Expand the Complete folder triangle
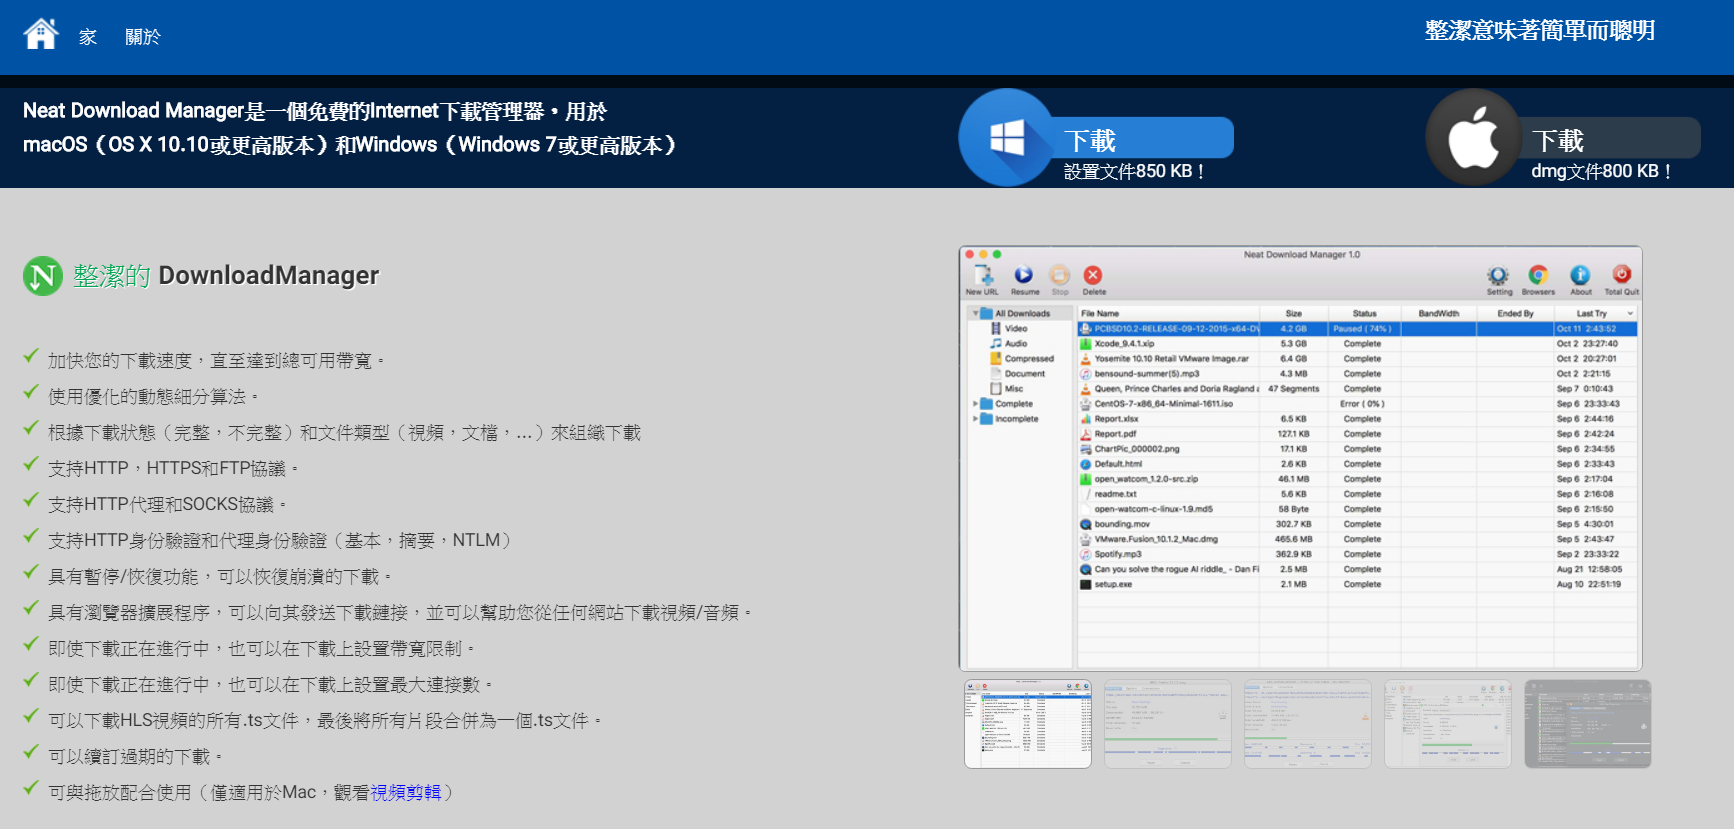 click(x=975, y=404)
